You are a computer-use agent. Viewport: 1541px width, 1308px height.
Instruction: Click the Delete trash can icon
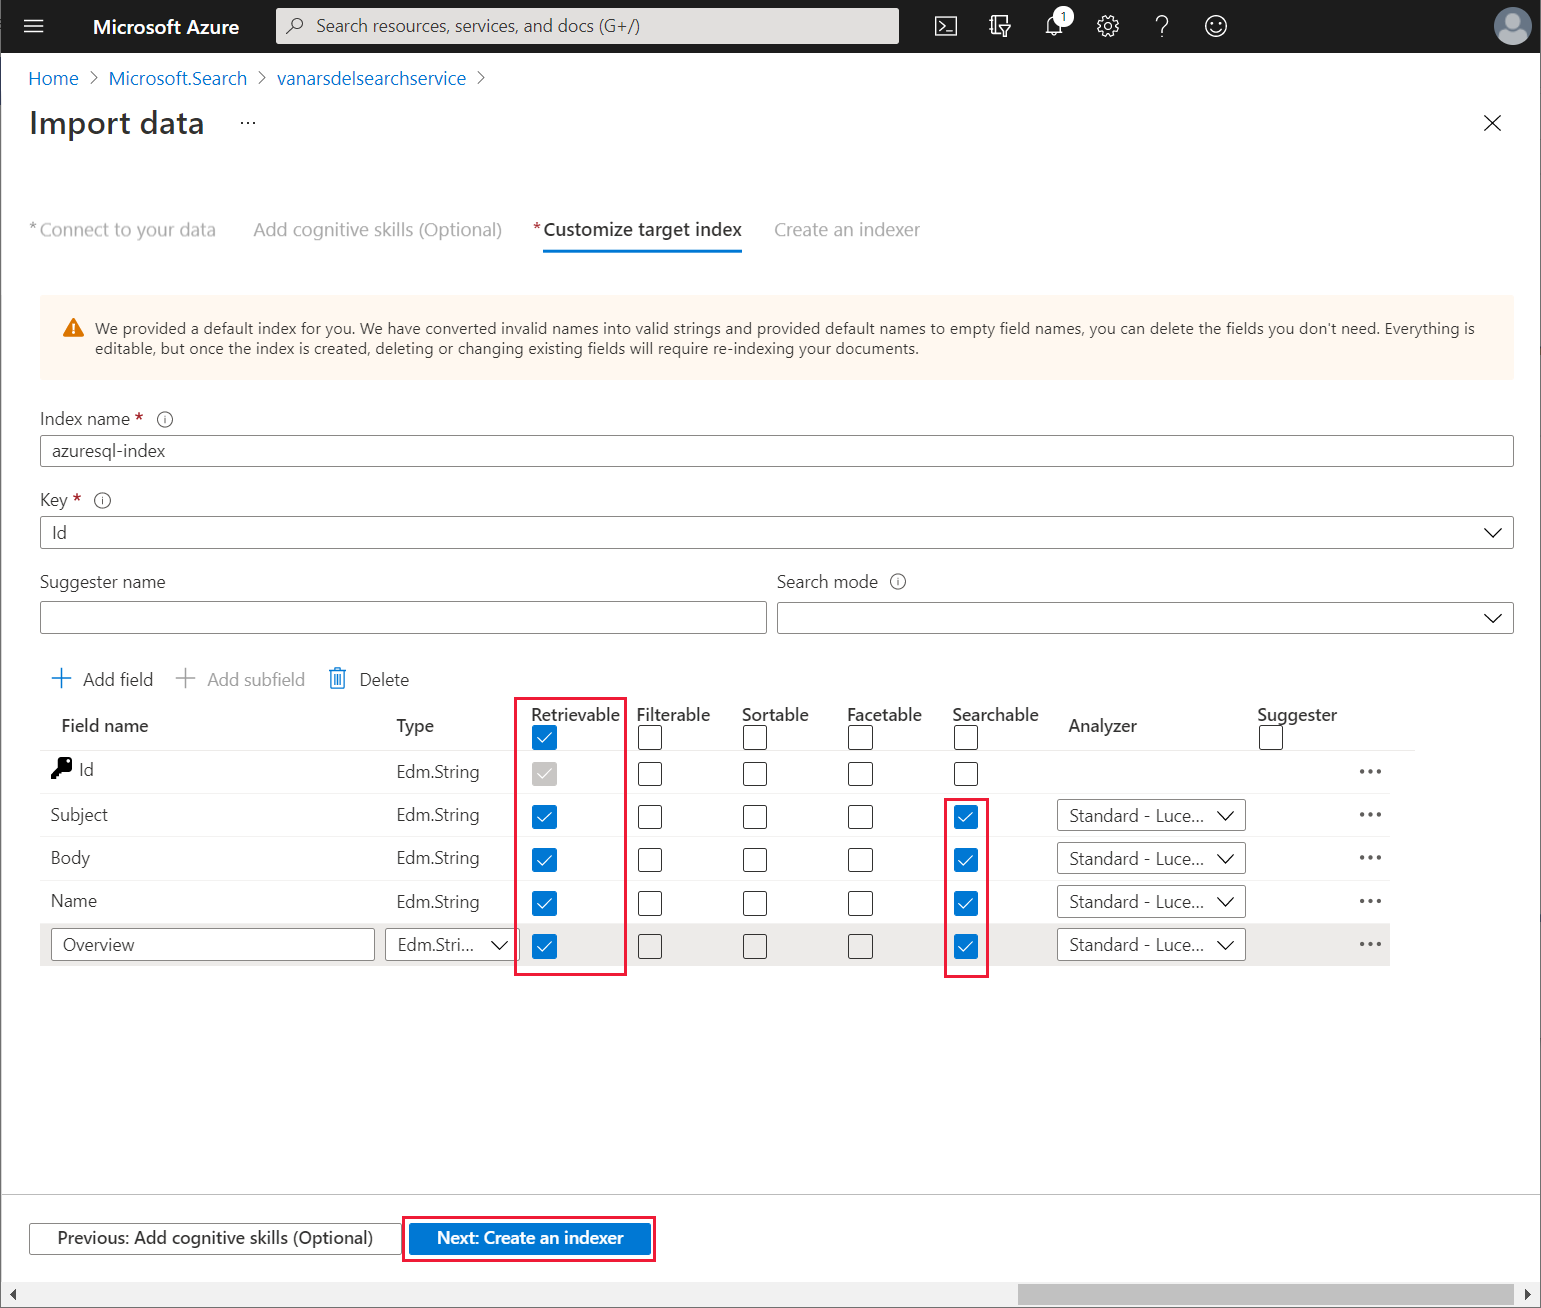[338, 679]
